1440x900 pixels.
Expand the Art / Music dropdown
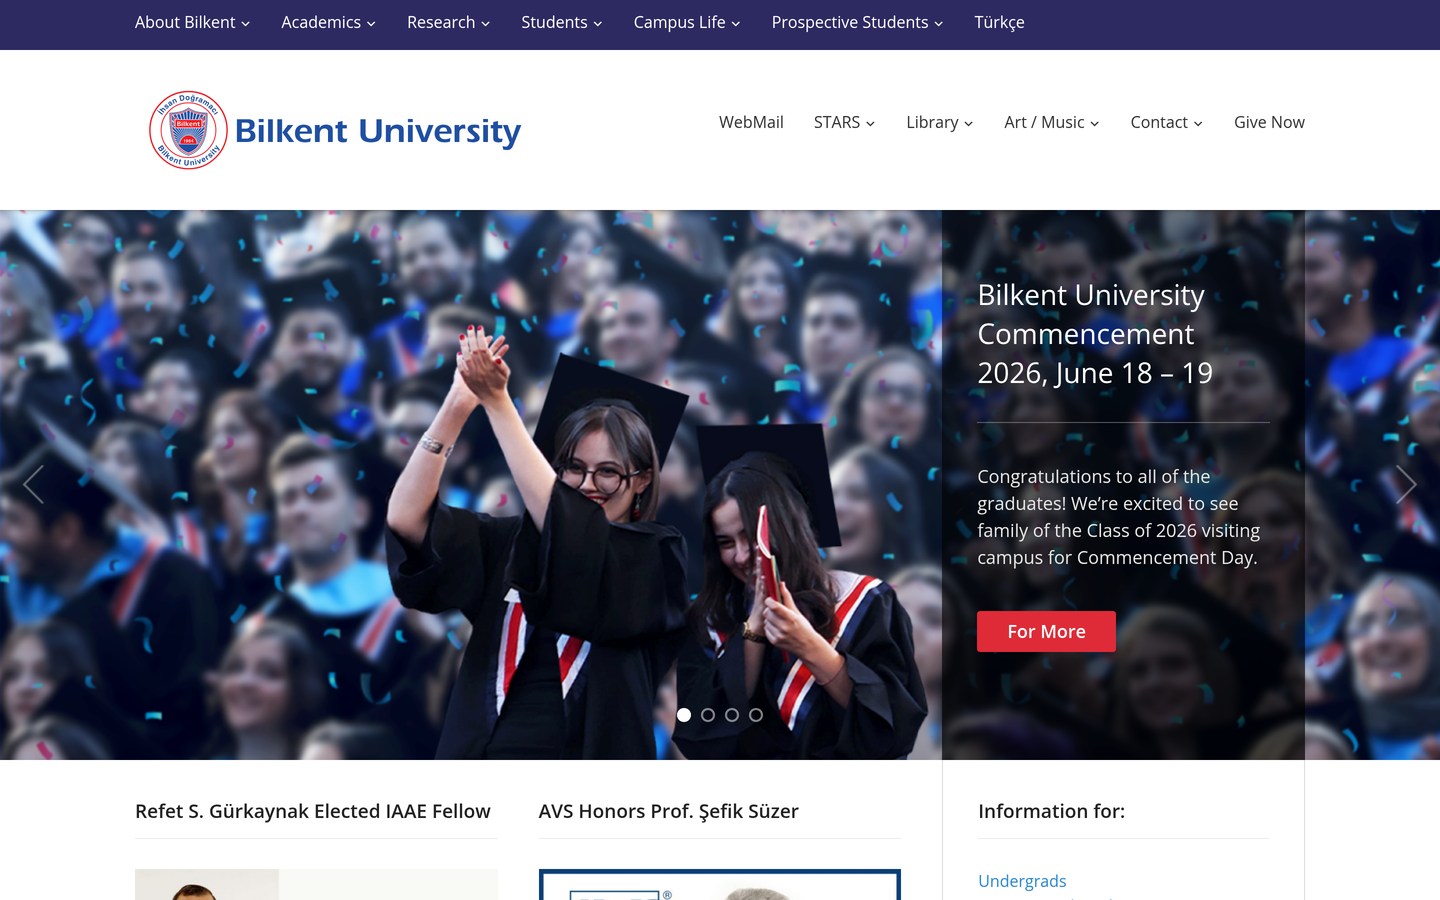coord(1052,122)
